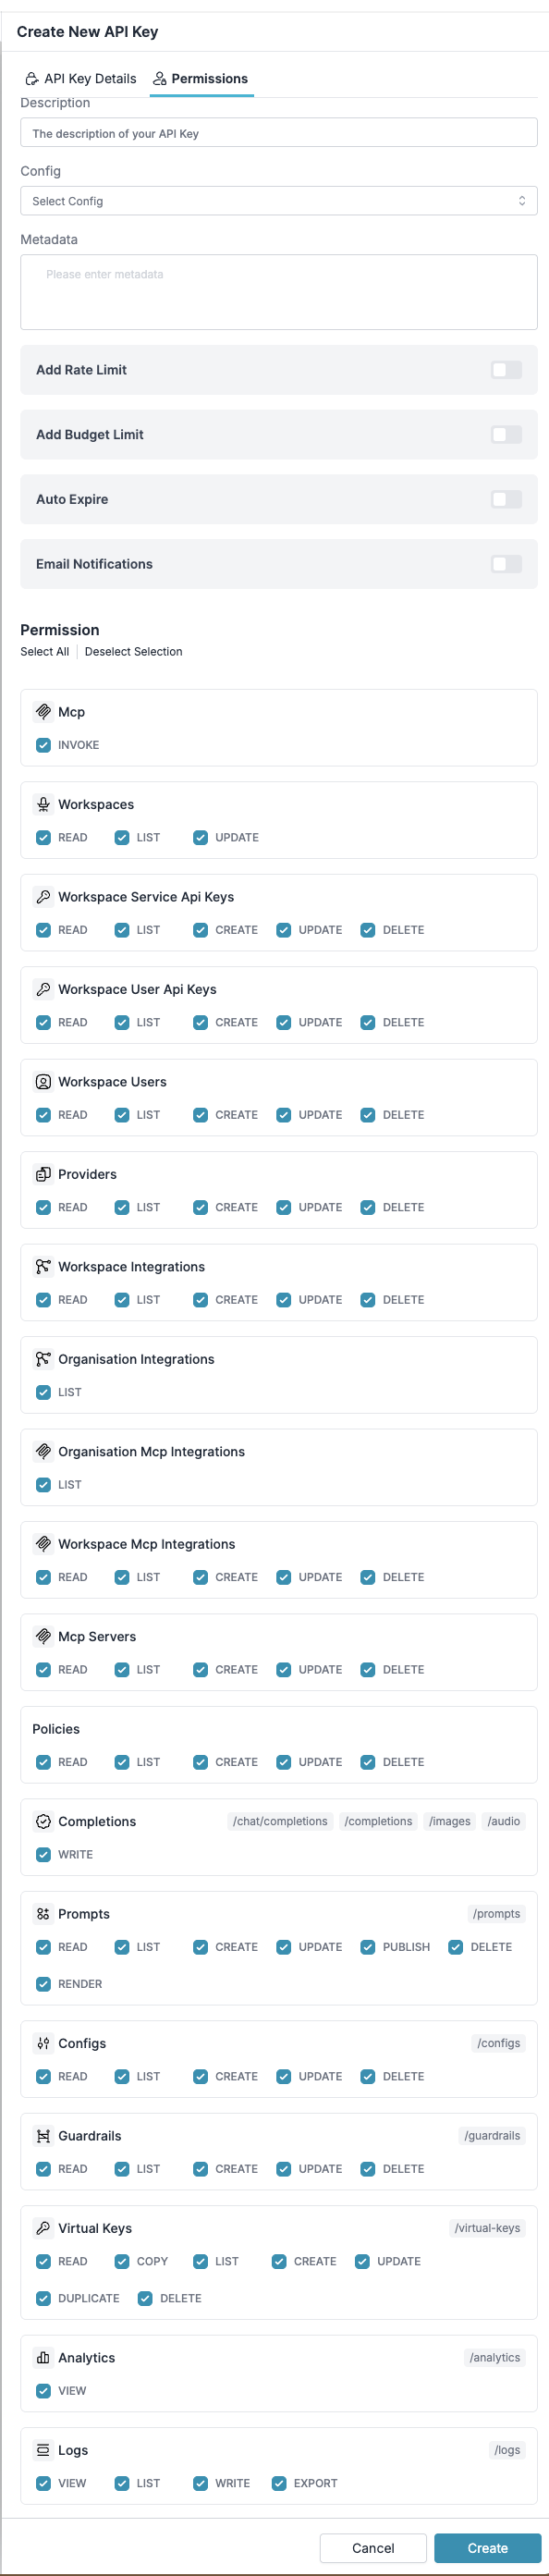
Task: Click the Workspace Users person icon
Action: pyautogui.click(x=44, y=1082)
